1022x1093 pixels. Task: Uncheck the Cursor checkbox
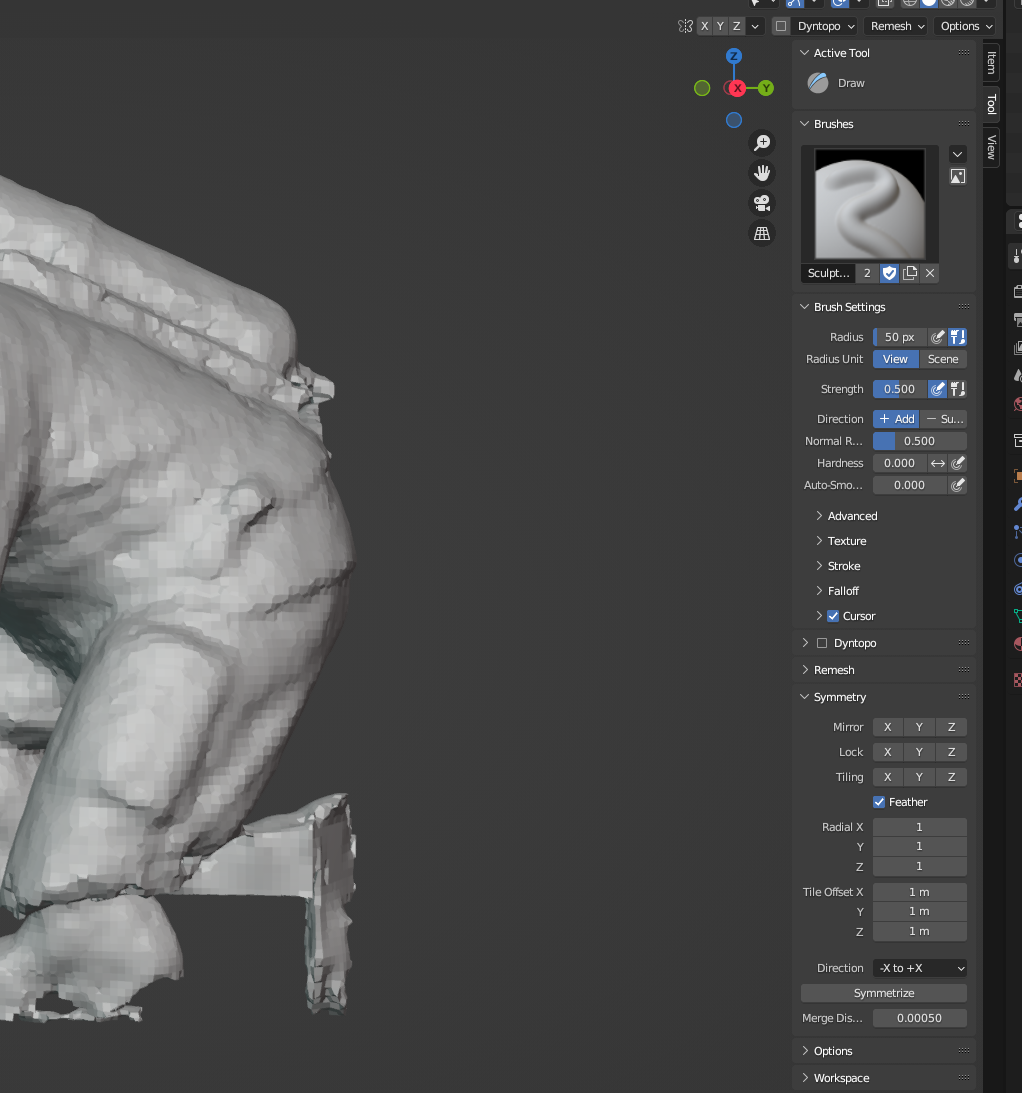click(x=833, y=616)
